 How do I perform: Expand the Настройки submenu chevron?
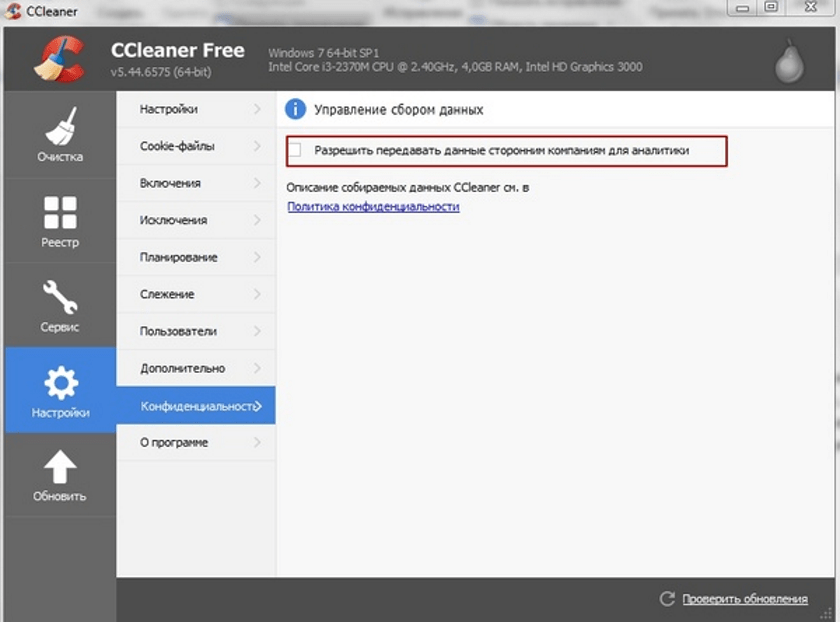(x=258, y=109)
